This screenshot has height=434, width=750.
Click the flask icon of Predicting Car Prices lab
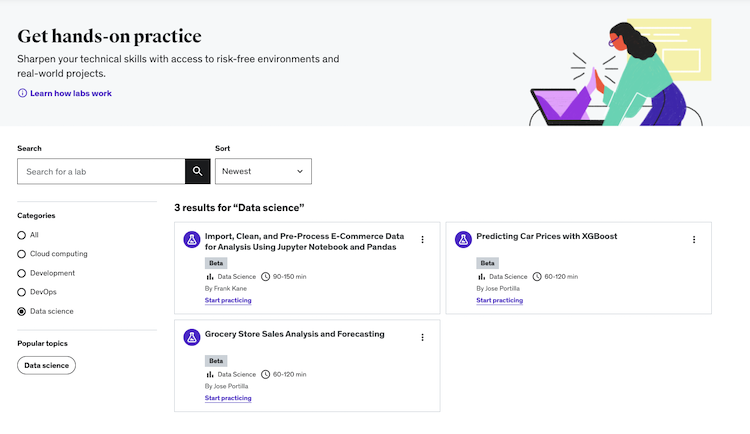463,240
